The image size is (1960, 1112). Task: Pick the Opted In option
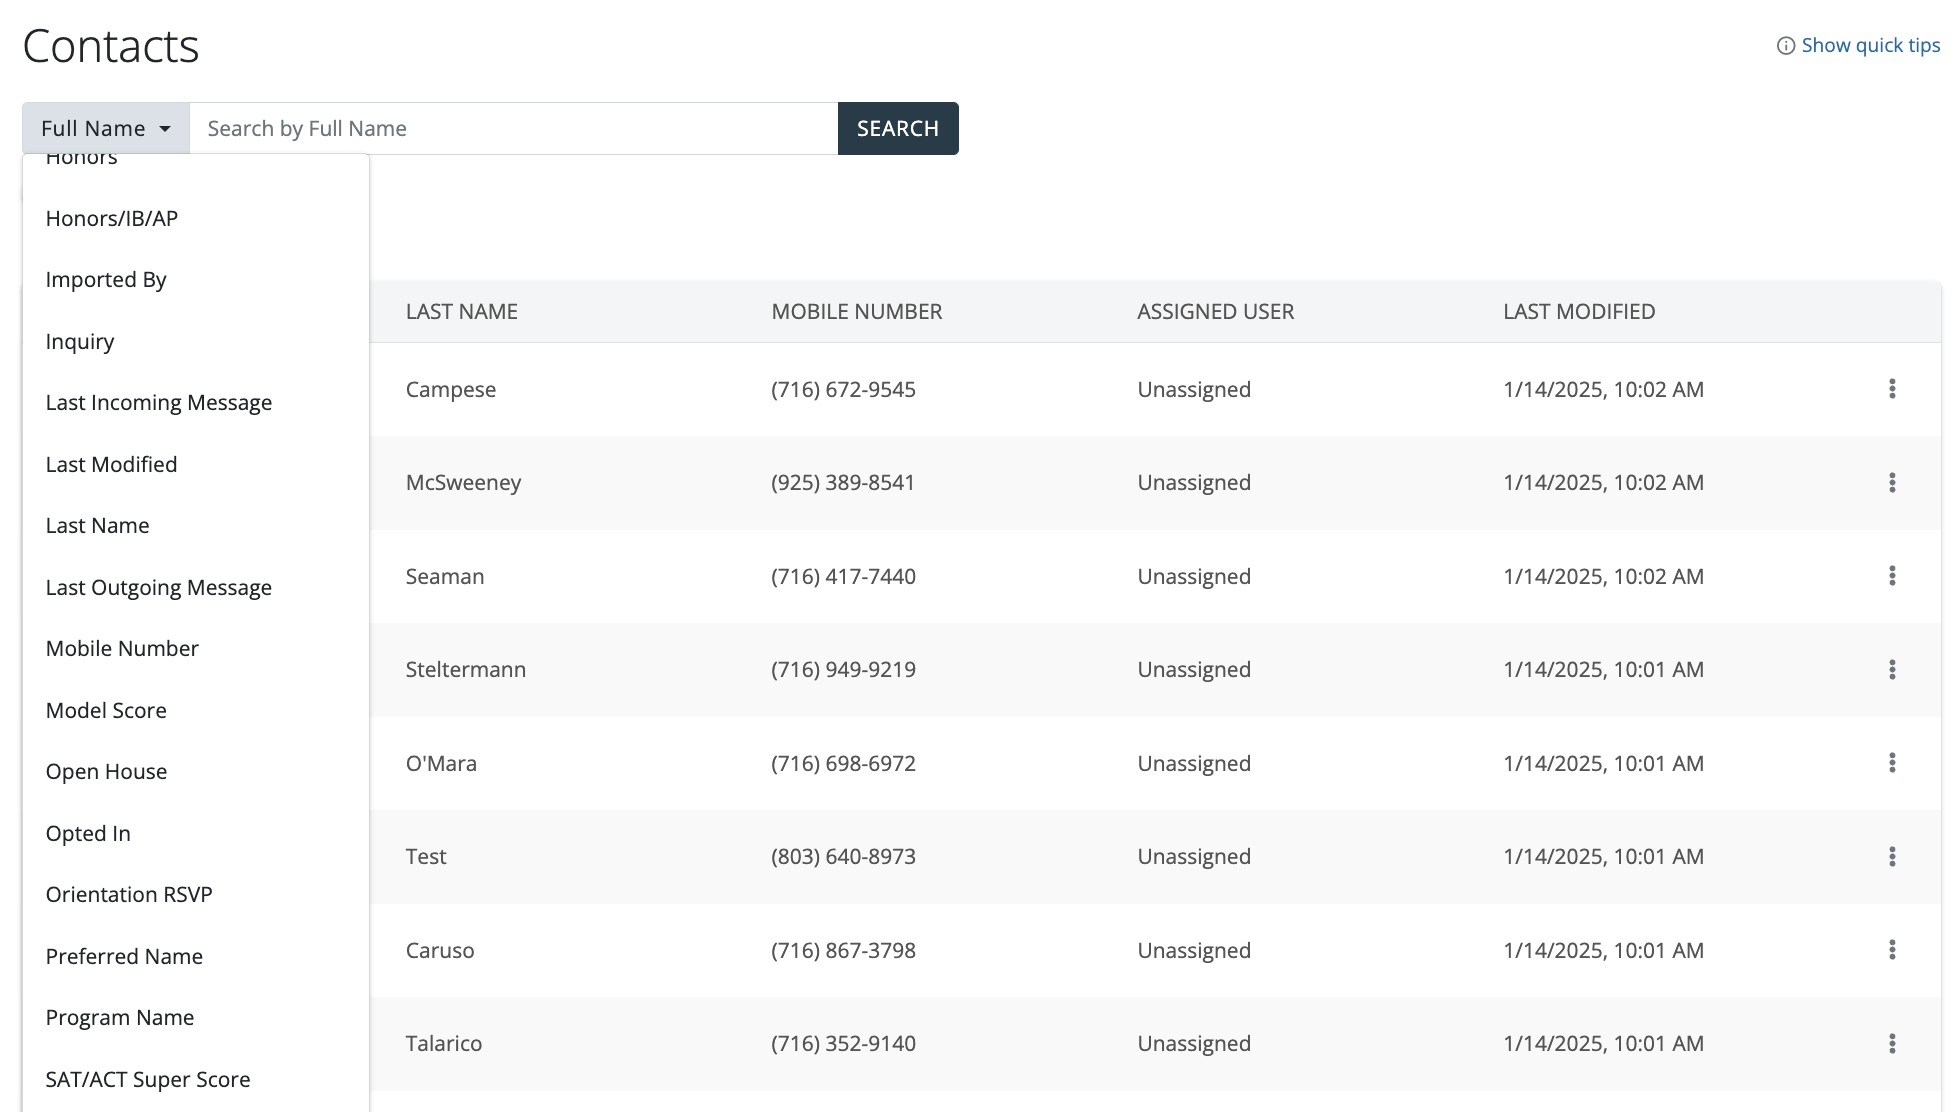coord(88,834)
